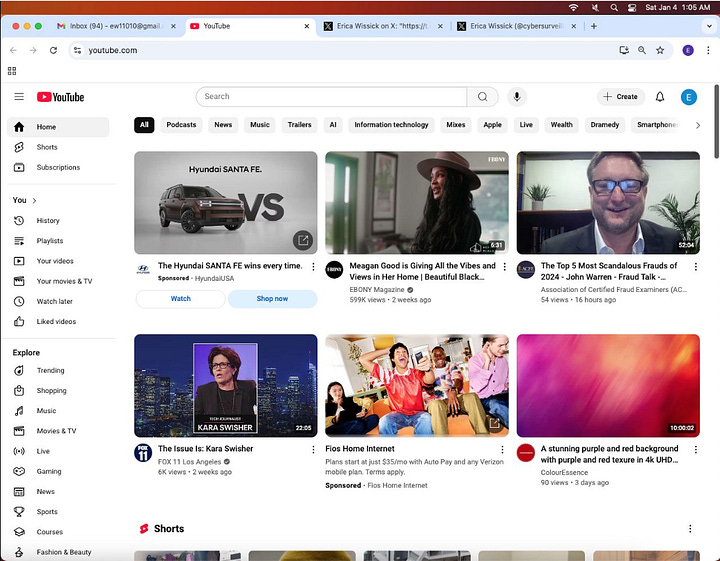Image resolution: width=720 pixels, height=561 pixels.
Task: Bookmark page with star icon
Action: click(660, 50)
